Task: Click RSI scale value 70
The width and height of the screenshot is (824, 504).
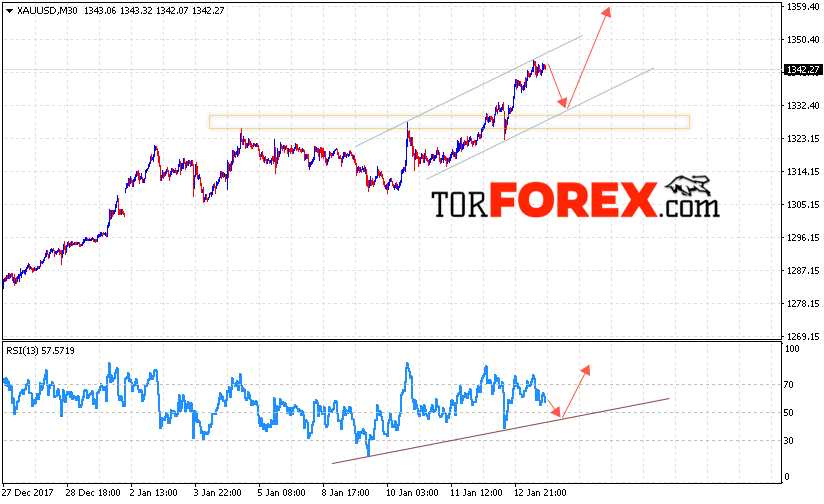Action: tap(788, 385)
